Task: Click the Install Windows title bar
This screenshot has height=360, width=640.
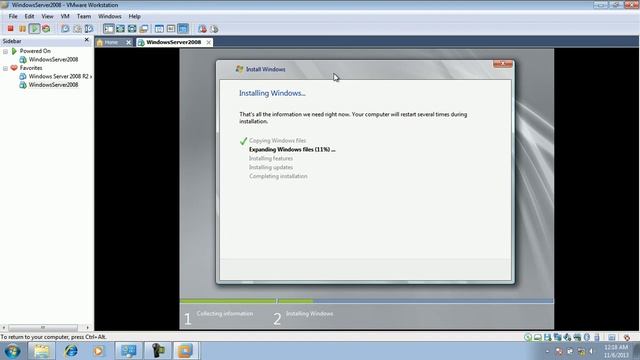Action: coord(365,69)
